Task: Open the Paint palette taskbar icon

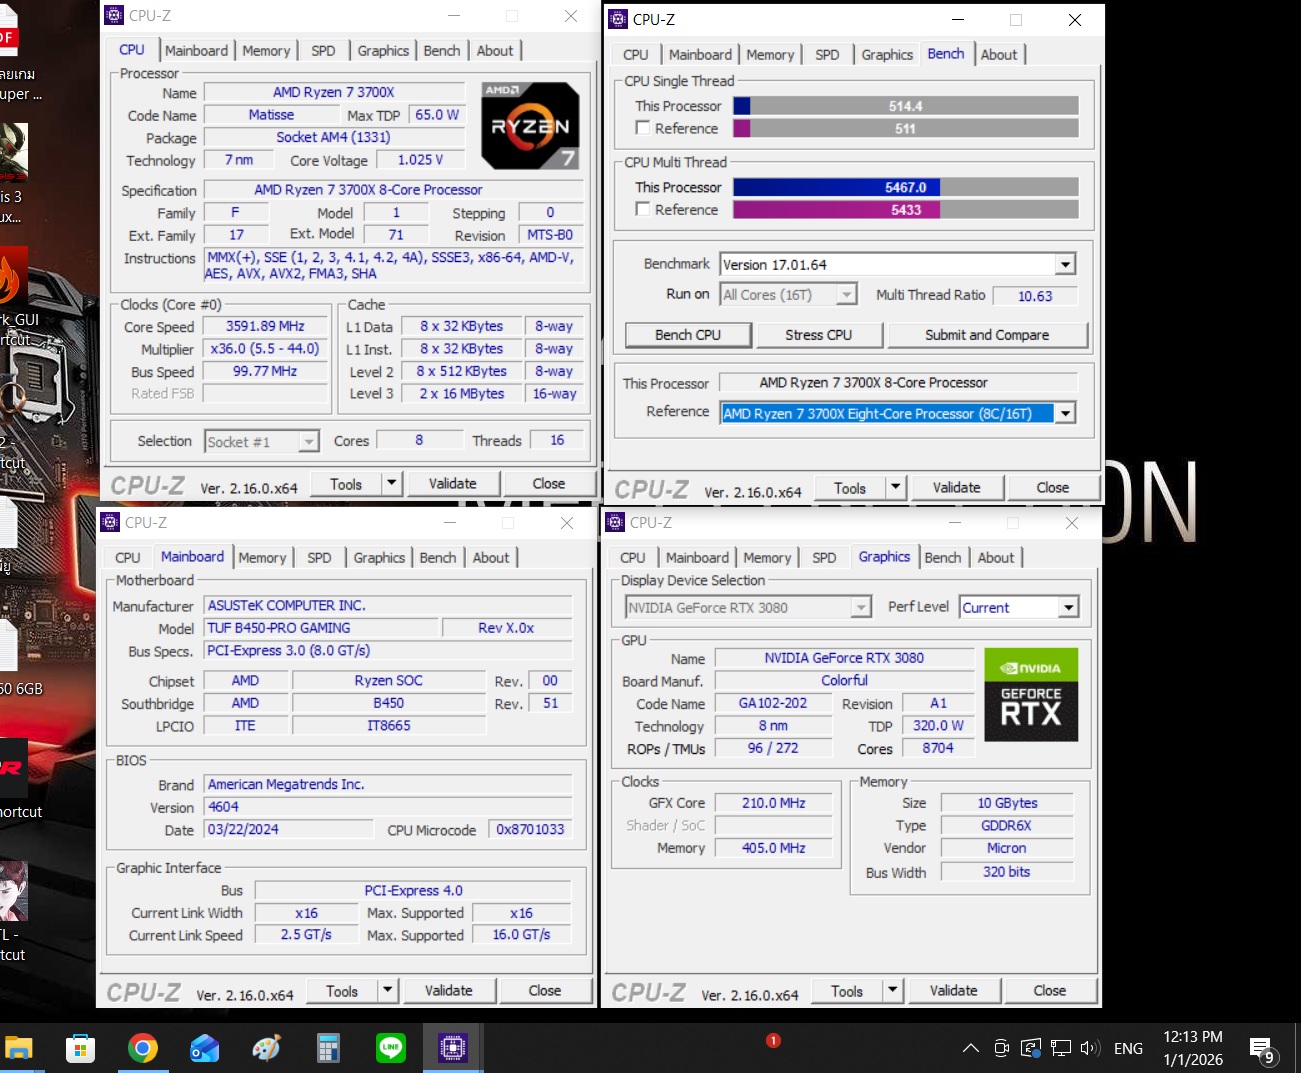Action: point(266,1047)
